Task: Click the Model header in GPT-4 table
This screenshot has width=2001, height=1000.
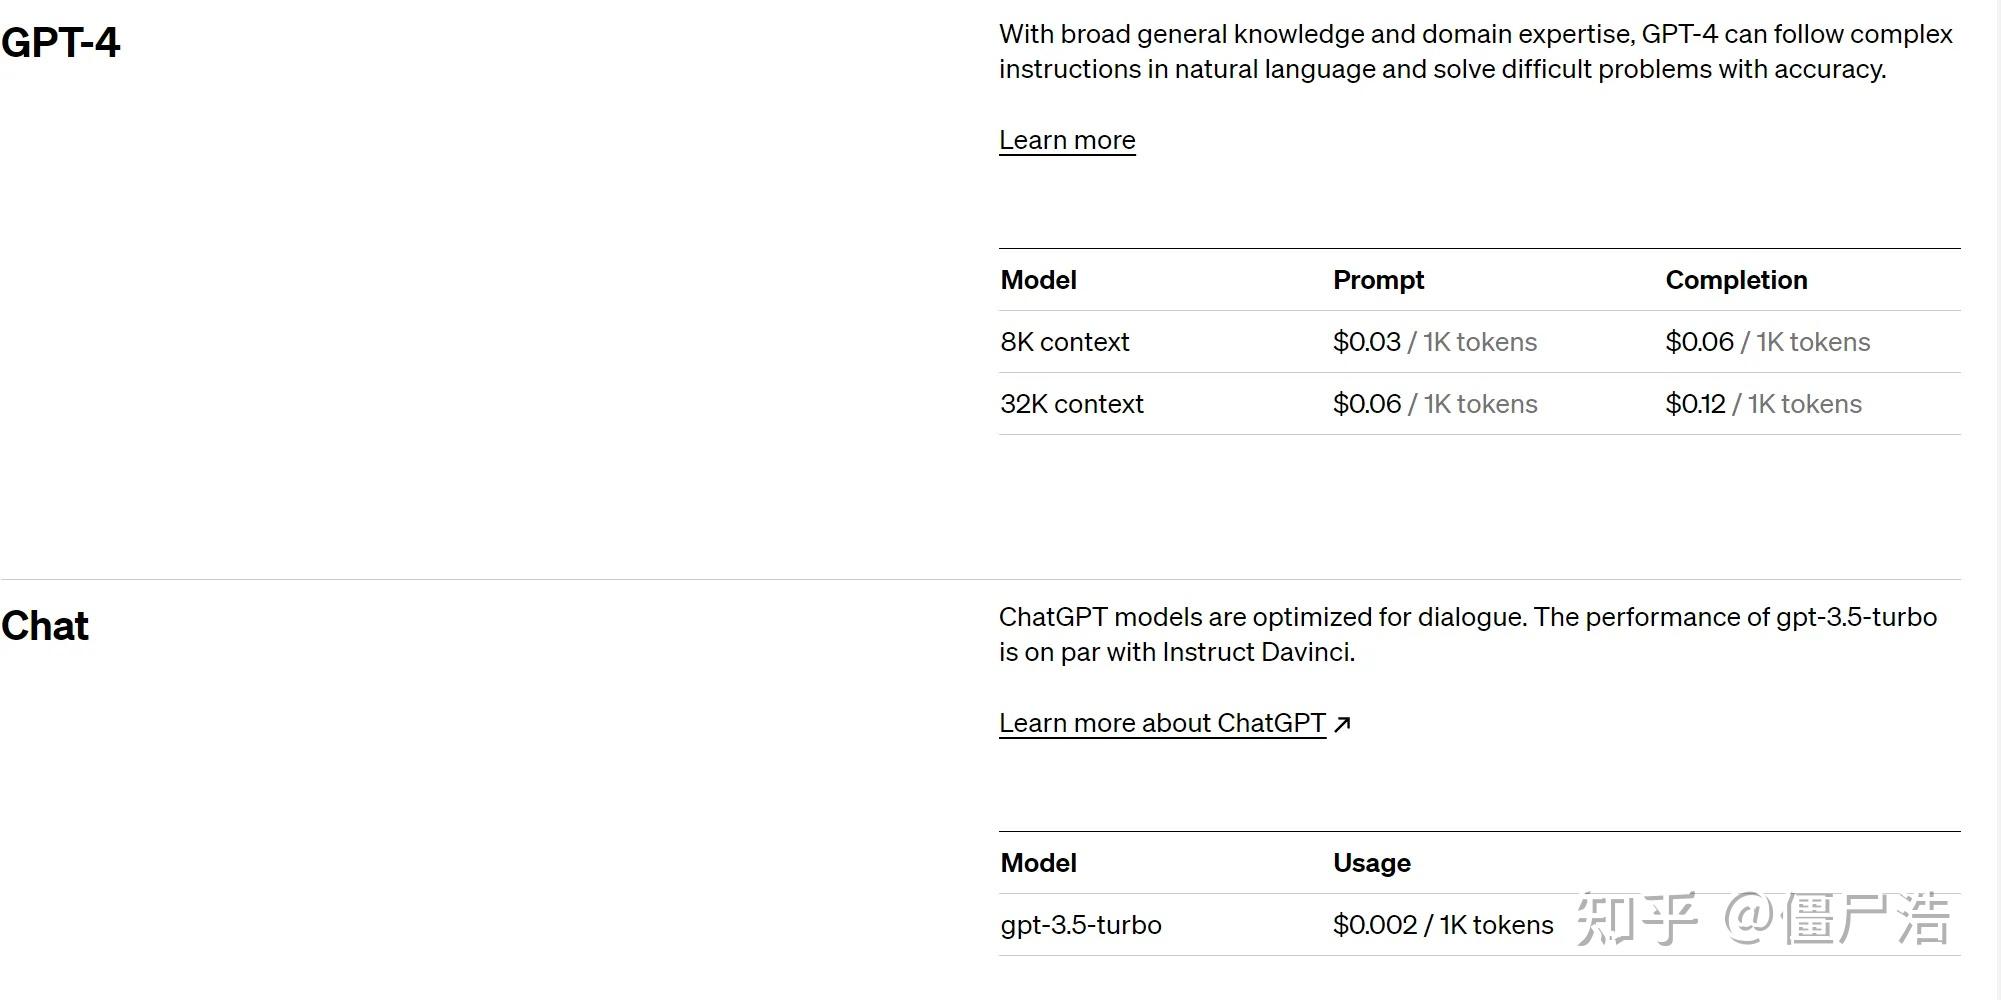Action: point(1038,280)
